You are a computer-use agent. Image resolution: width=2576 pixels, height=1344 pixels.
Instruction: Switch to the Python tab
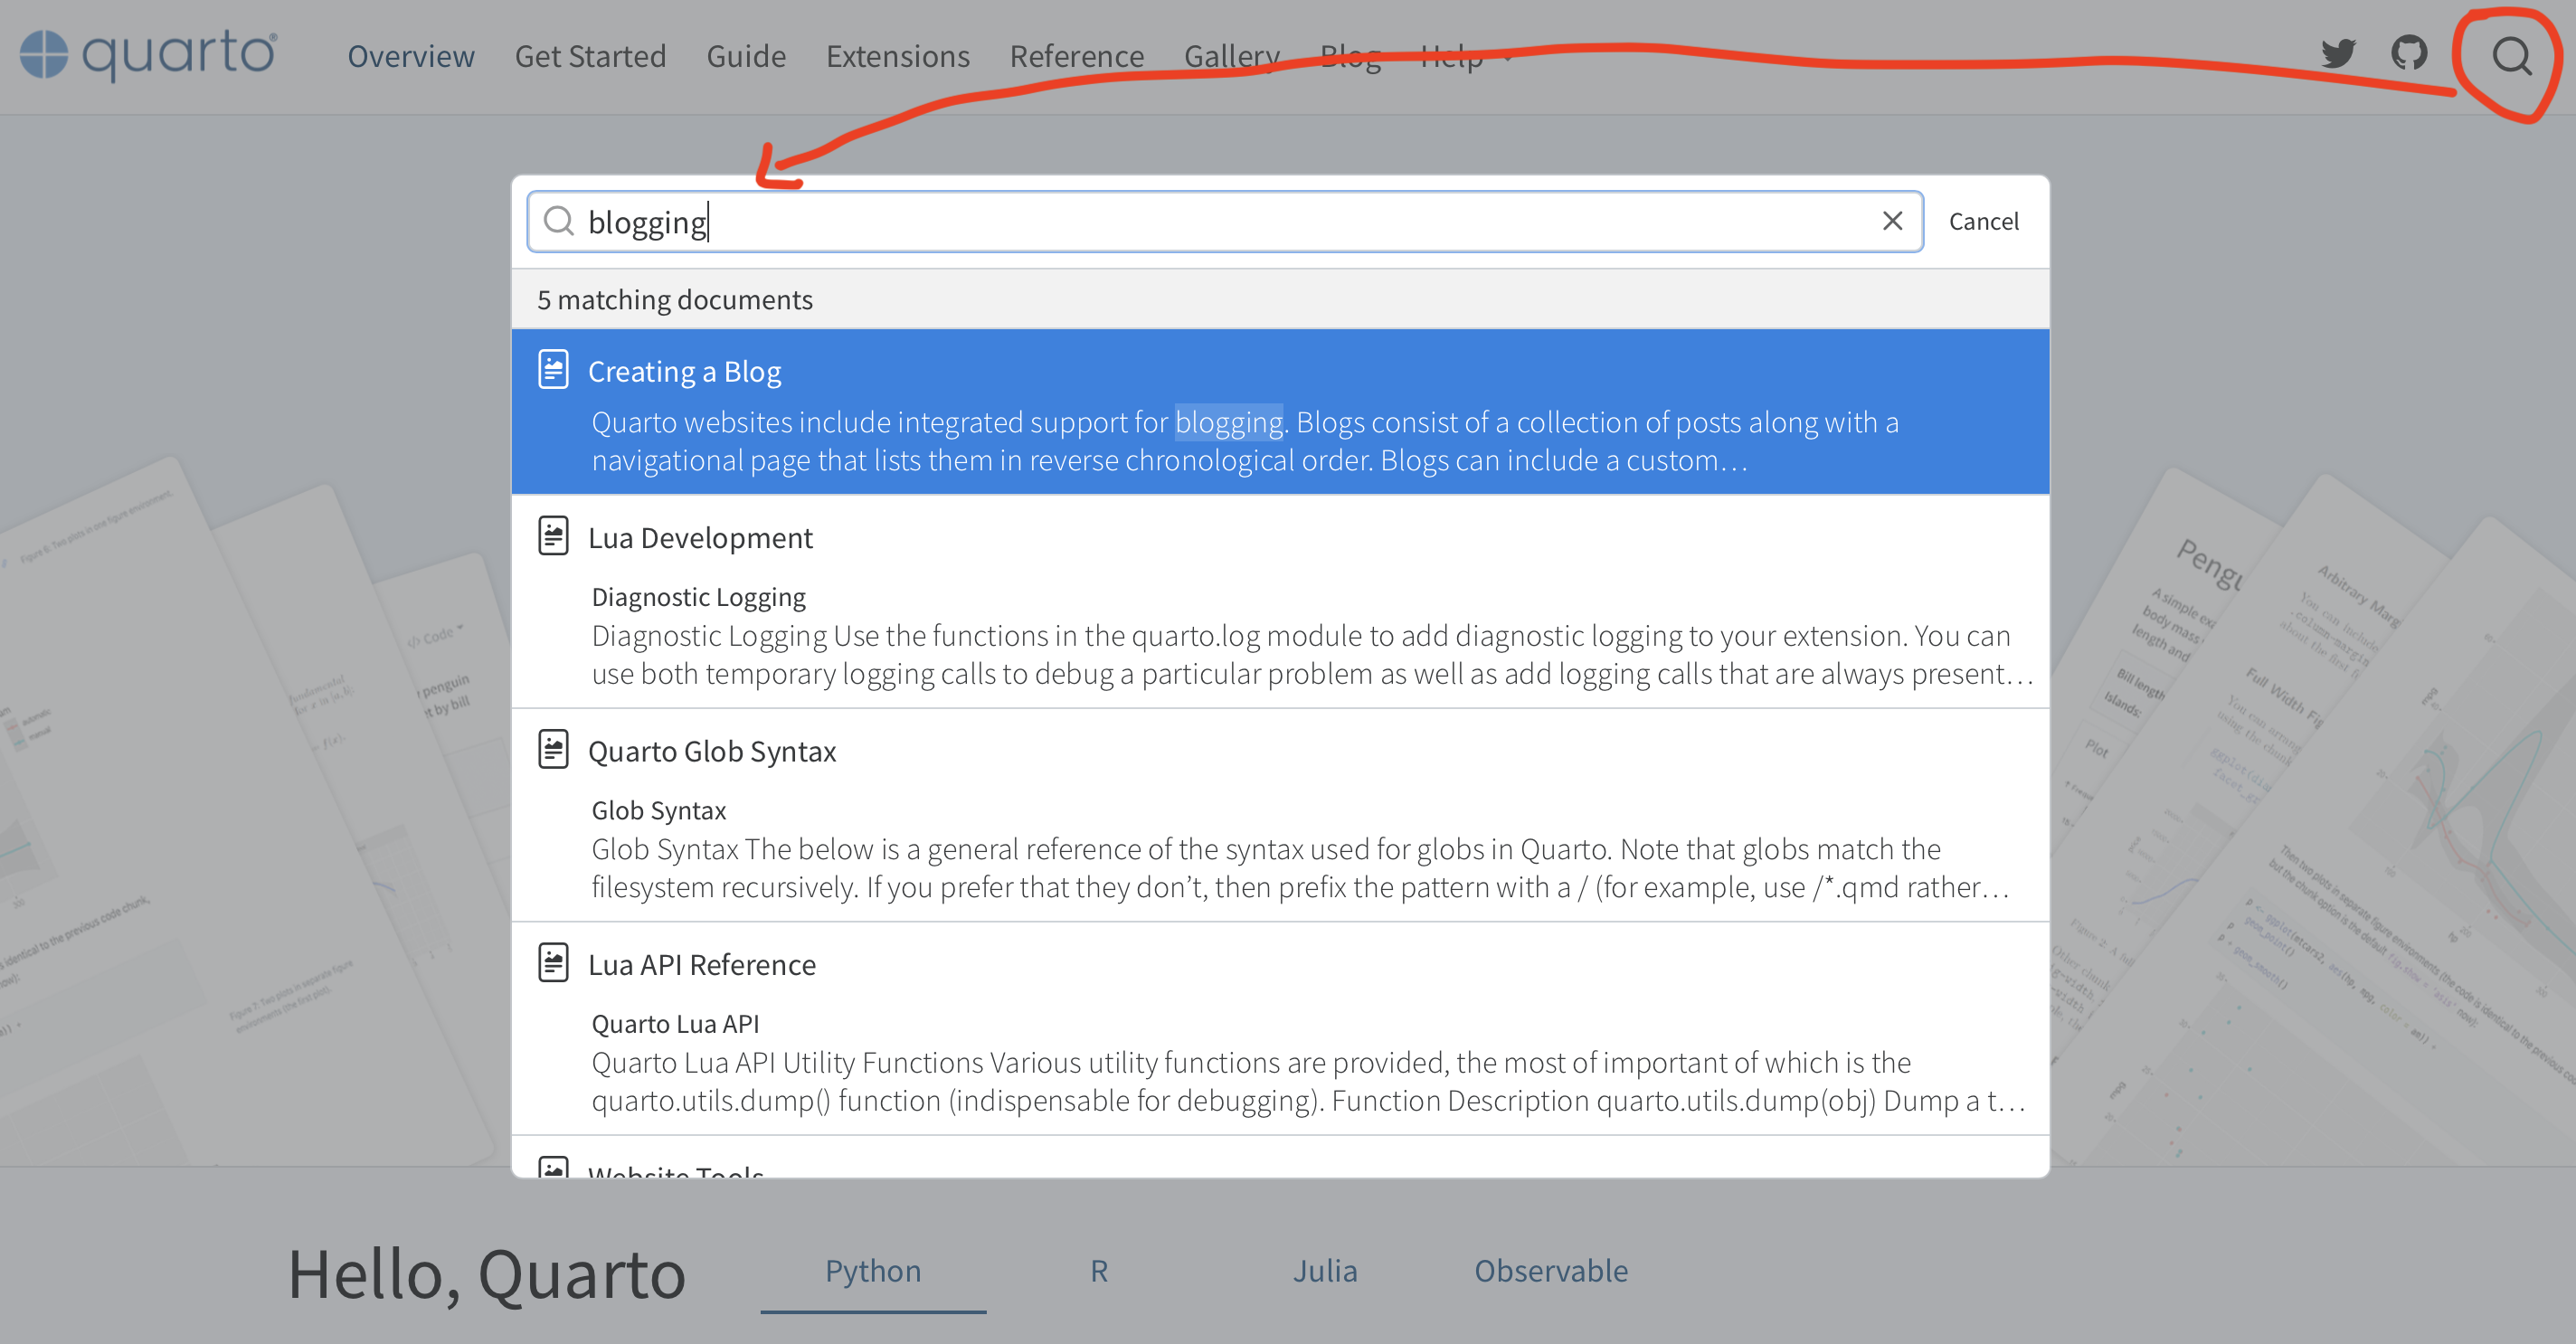click(x=872, y=1271)
